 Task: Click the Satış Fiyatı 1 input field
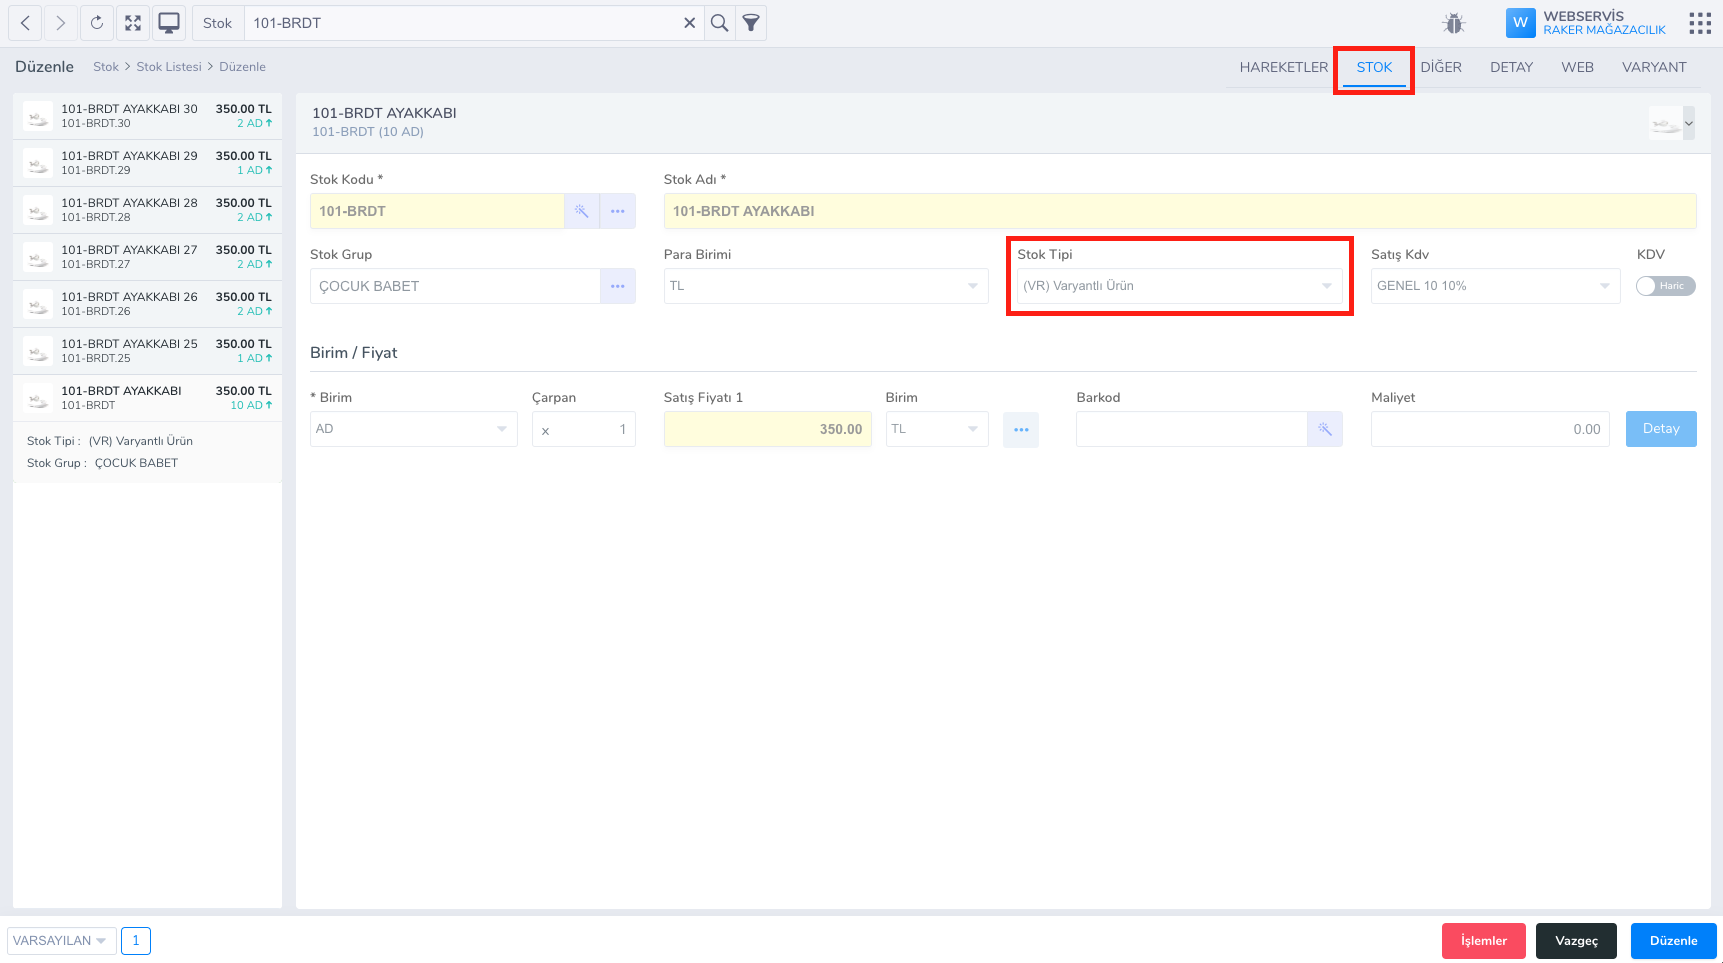click(x=767, y=429)
